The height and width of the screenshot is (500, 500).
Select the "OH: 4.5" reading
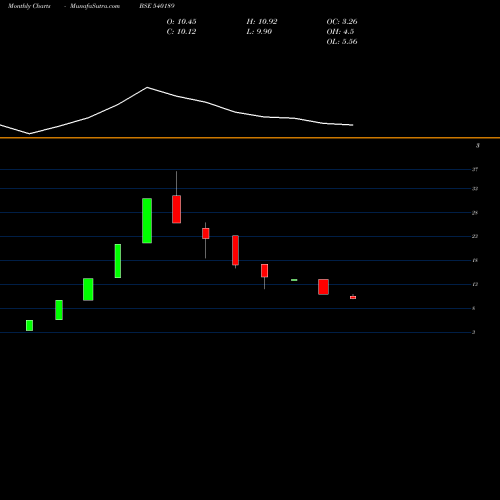[x=340, y=32]
